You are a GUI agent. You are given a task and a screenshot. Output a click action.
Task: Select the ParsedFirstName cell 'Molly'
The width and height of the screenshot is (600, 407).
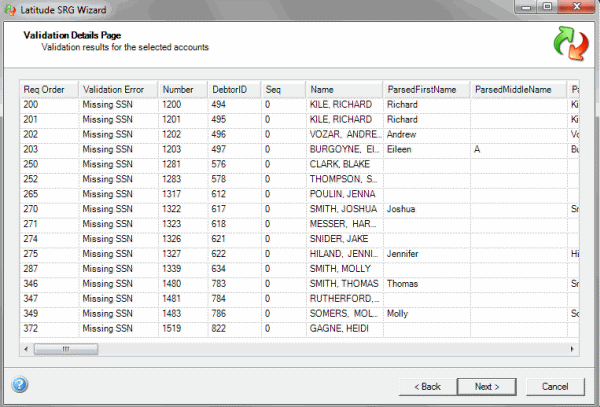click(x=427, y=314)
